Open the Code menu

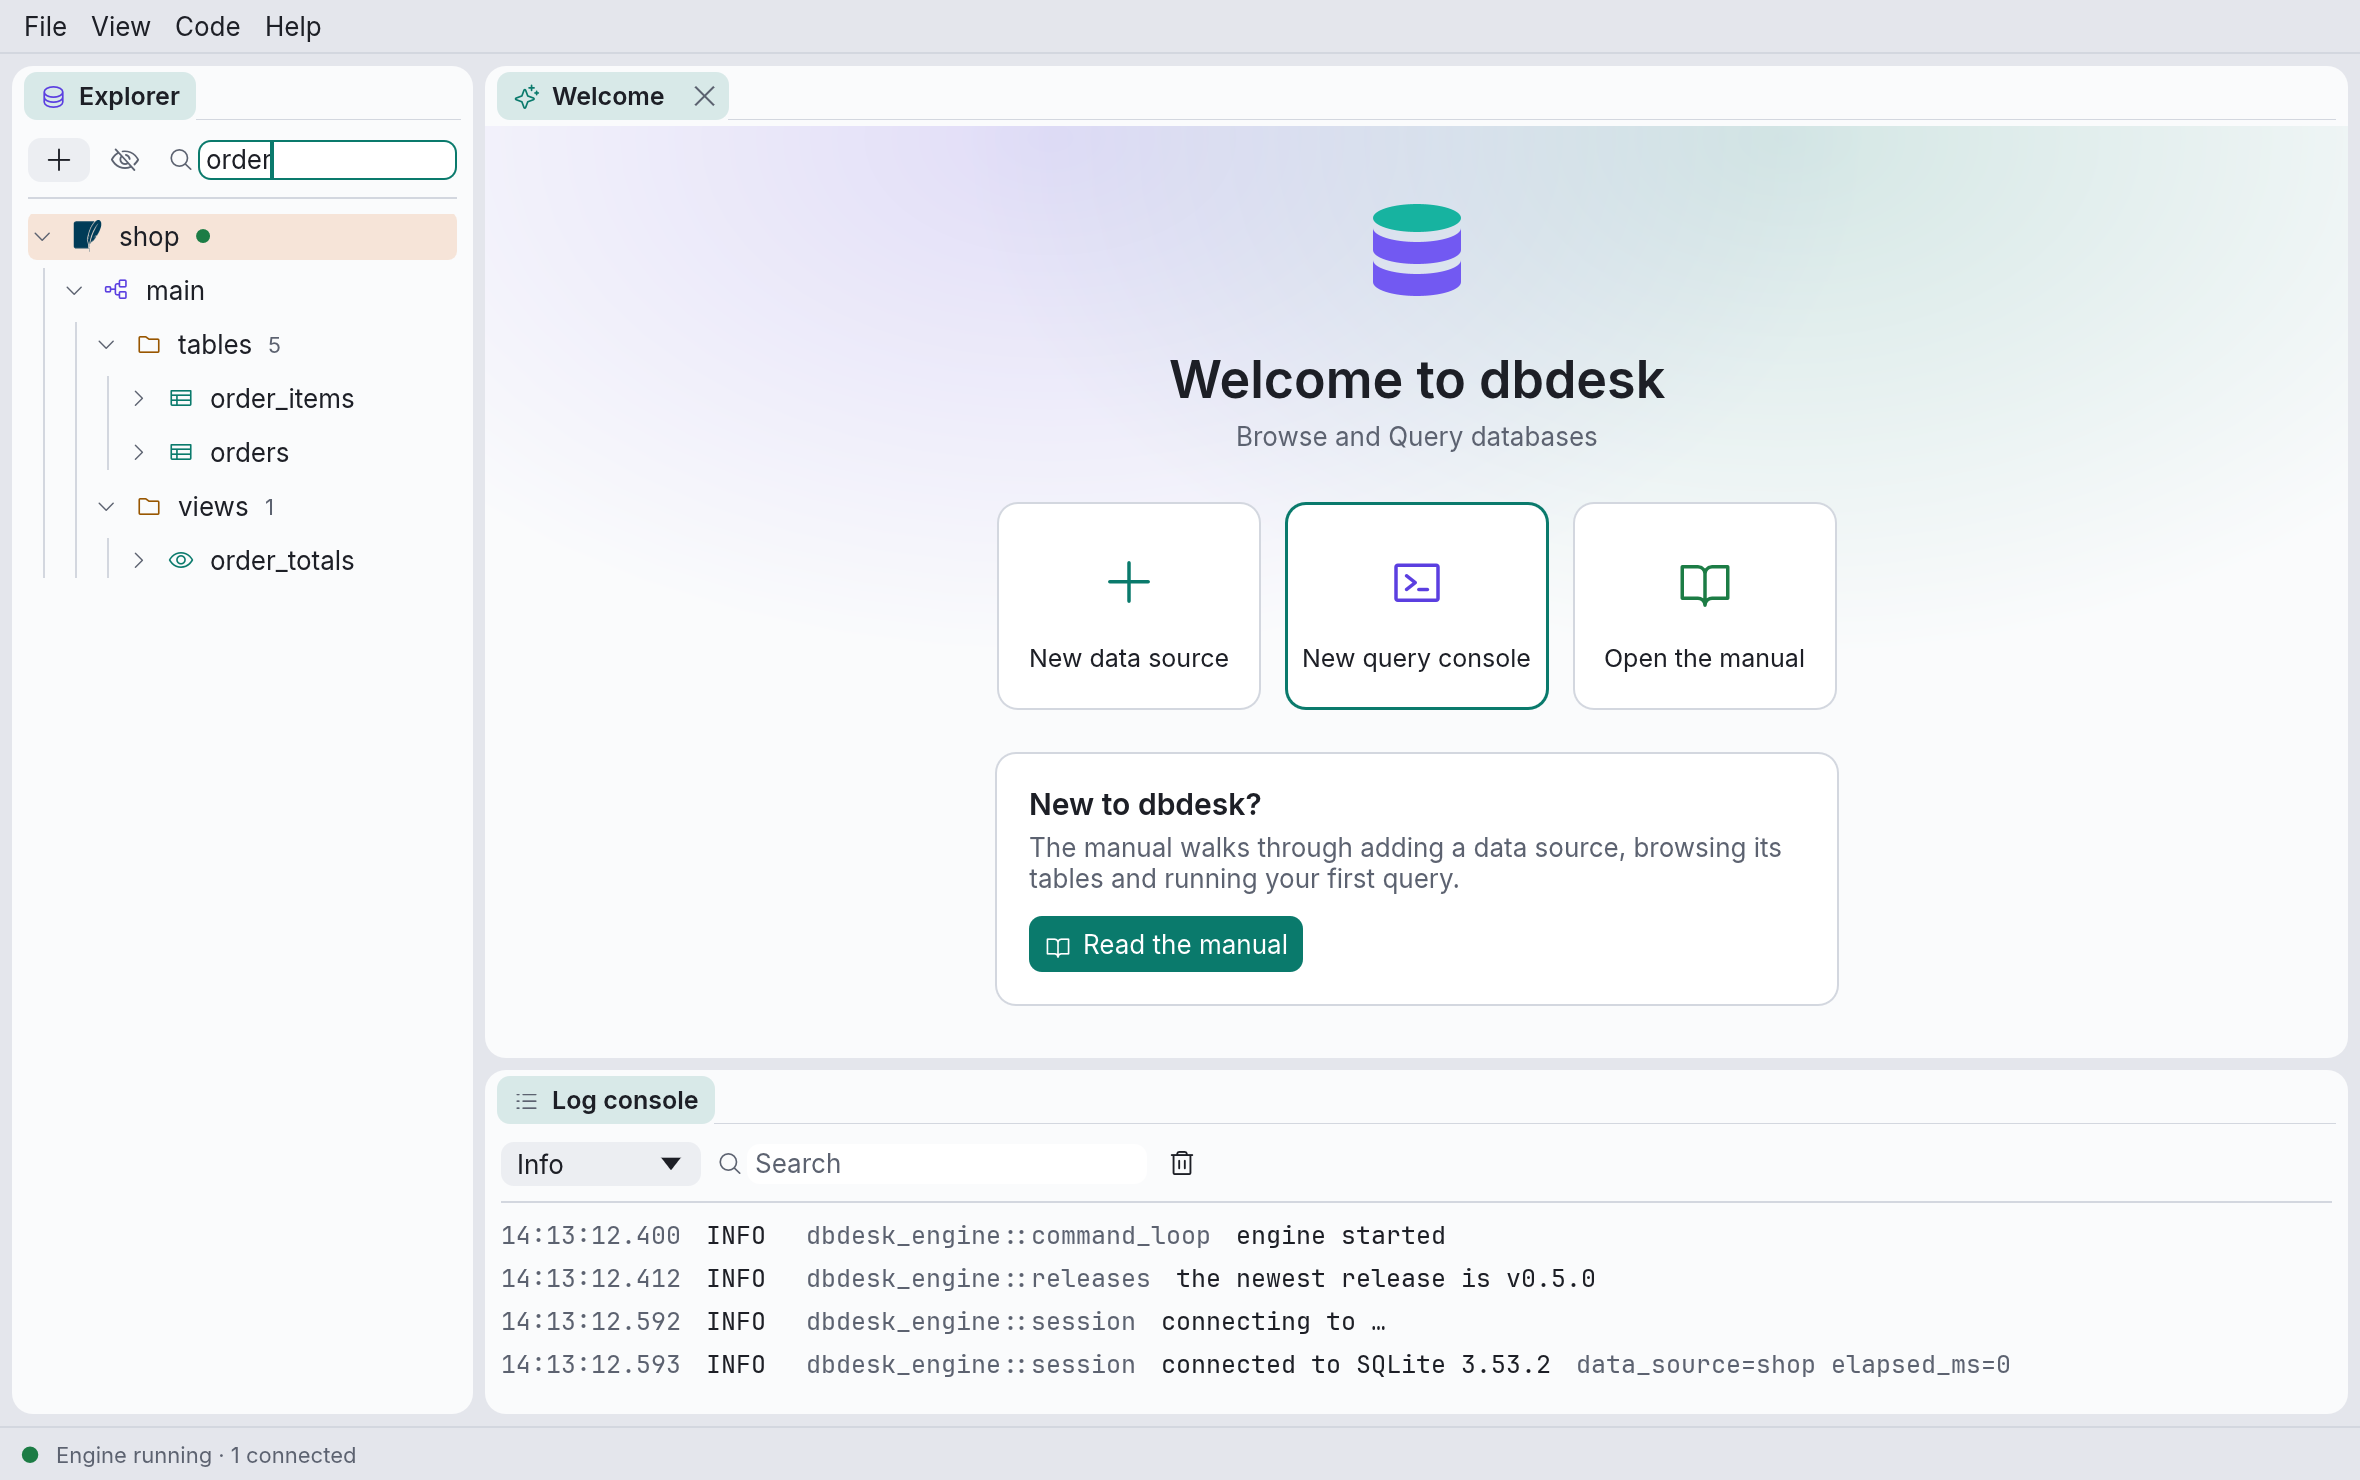coord(207,26)
